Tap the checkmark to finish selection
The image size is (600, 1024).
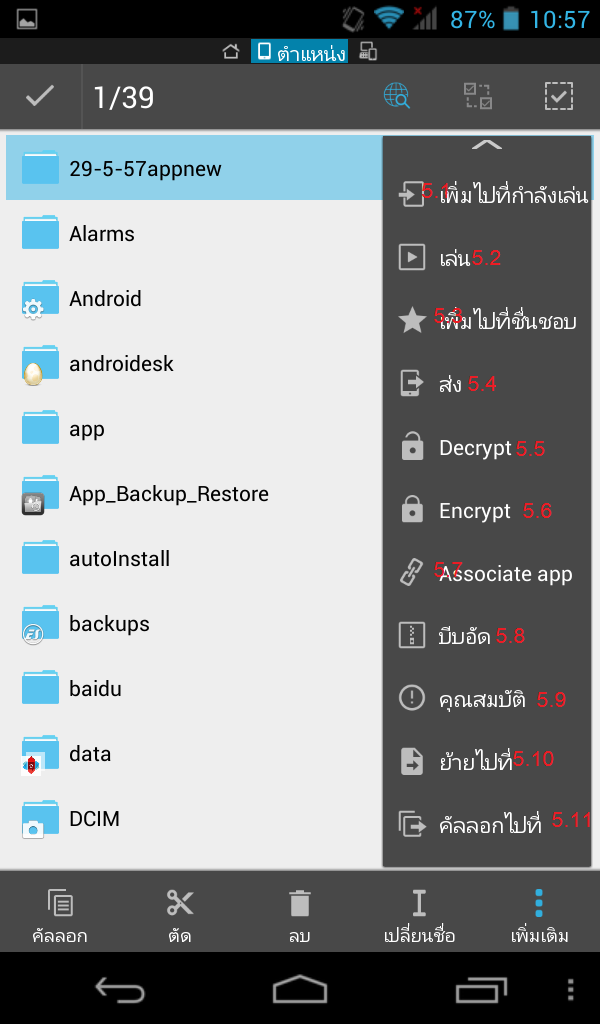(x=40, y=96)
